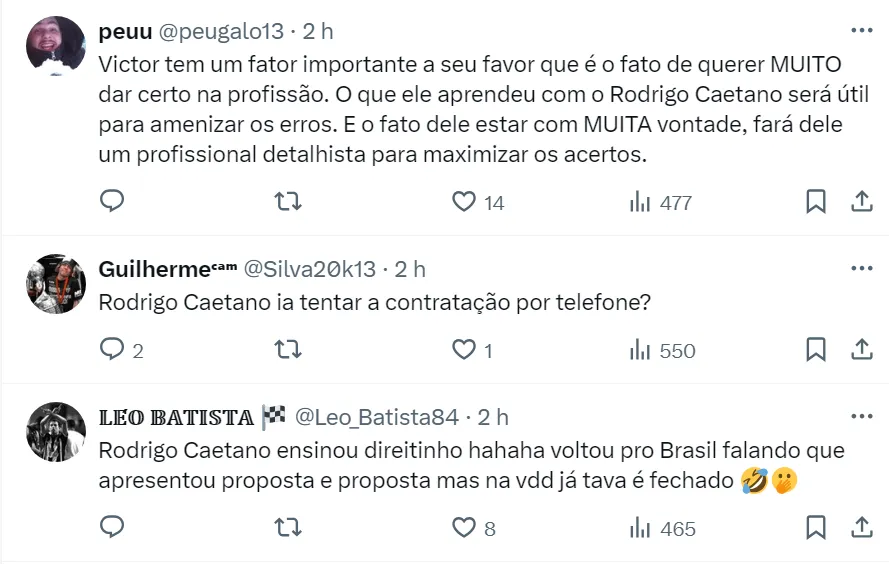Bookmark peuu's tweet

[x=816, y=202]
